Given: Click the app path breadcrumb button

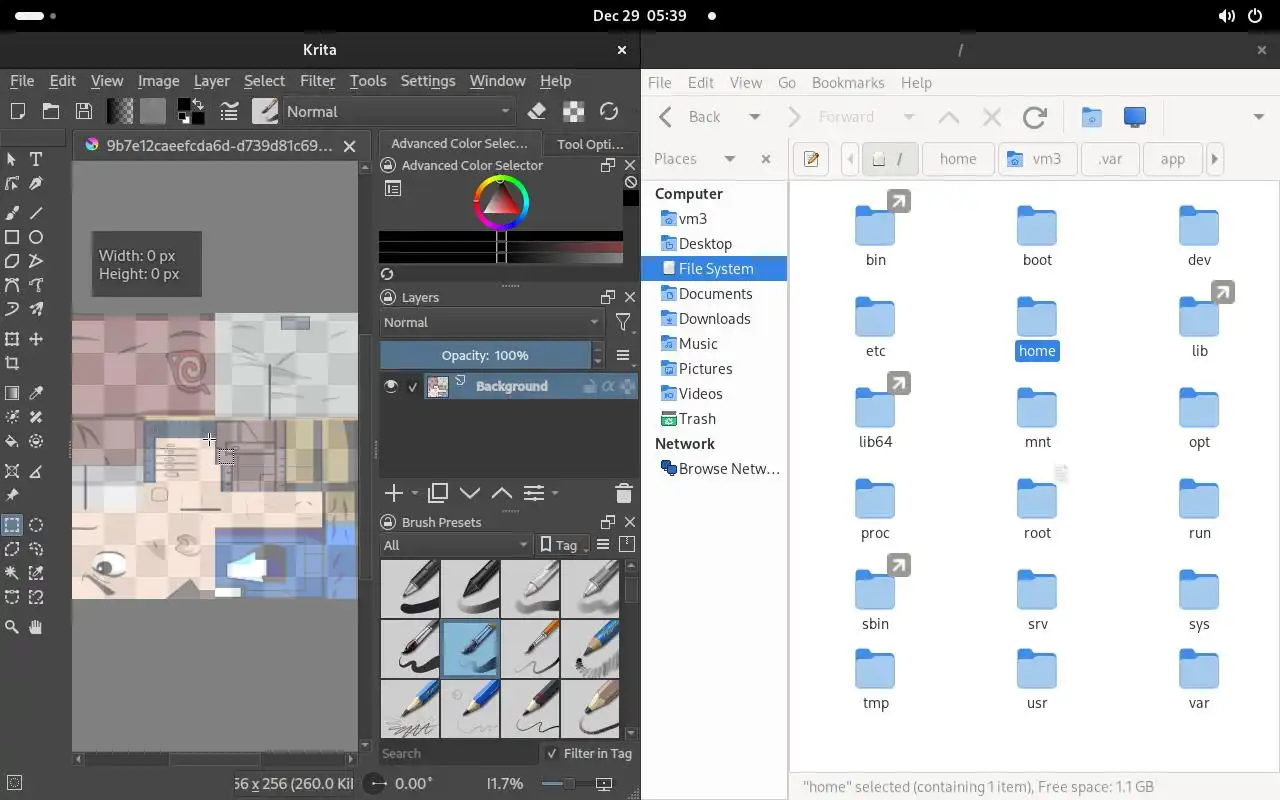Looking at the screenshot, I should [x=1172, y=159].
